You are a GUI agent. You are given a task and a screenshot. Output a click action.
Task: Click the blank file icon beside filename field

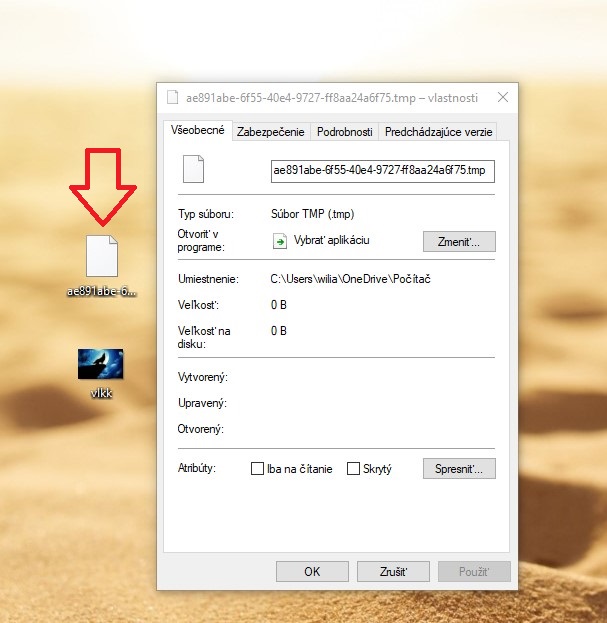click(193, 169)
